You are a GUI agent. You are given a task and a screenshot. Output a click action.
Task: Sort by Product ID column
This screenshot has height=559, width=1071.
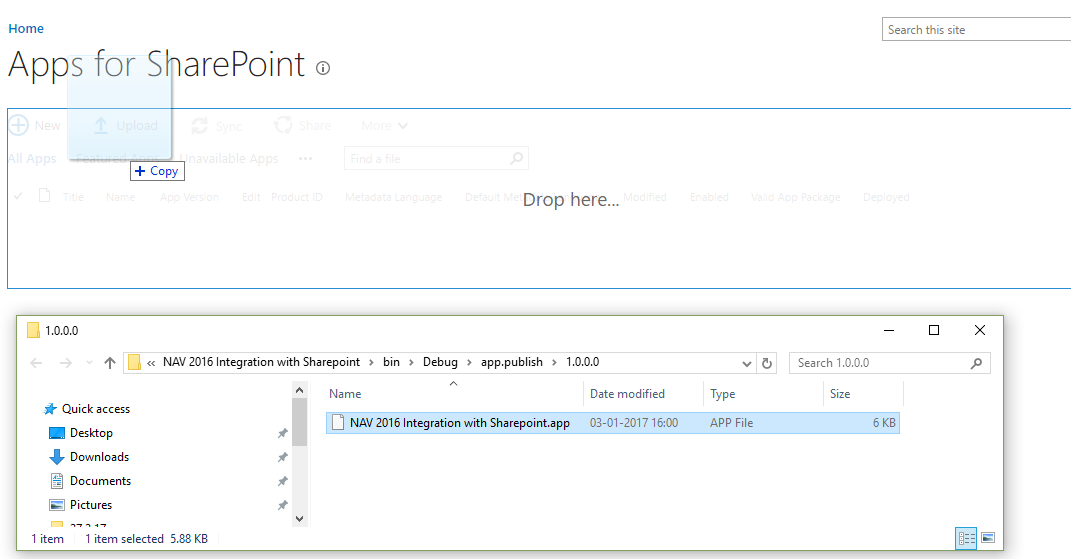(x=296, y=197)
